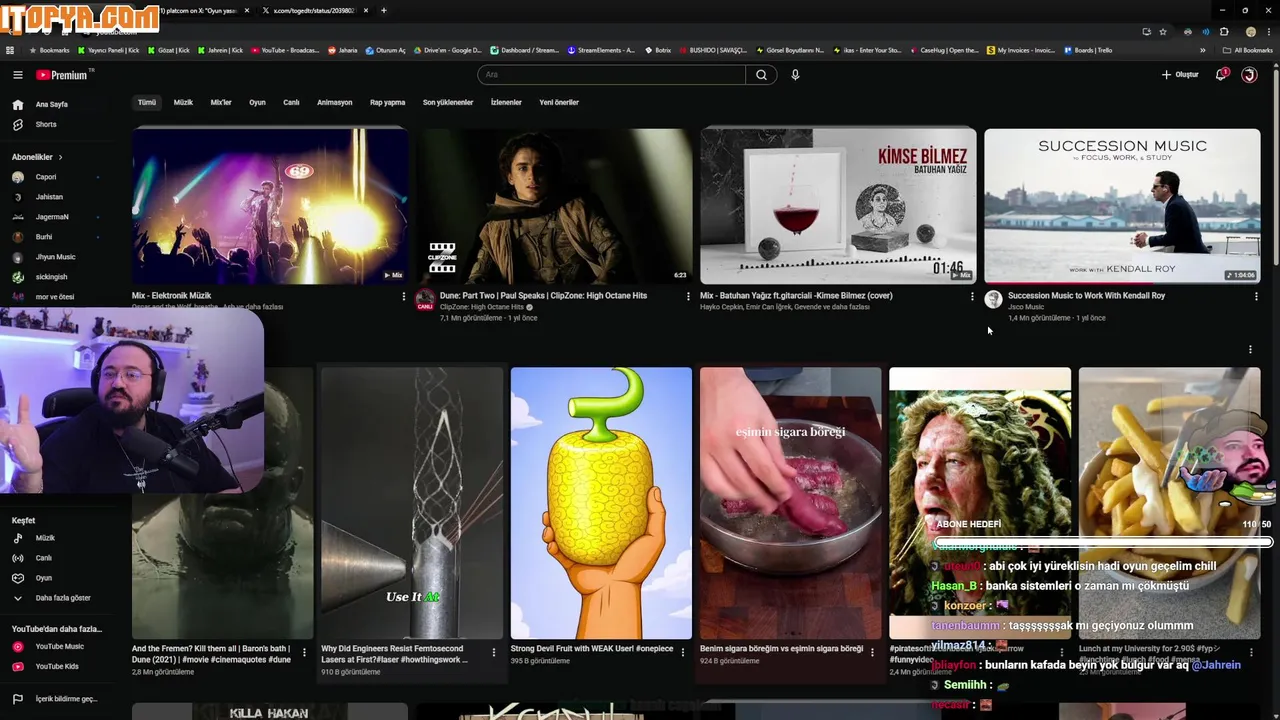Viewport: 1280px width, 720px height.
Task: Open options for Femtosecond Lasers short
Action: pos(493,652)
